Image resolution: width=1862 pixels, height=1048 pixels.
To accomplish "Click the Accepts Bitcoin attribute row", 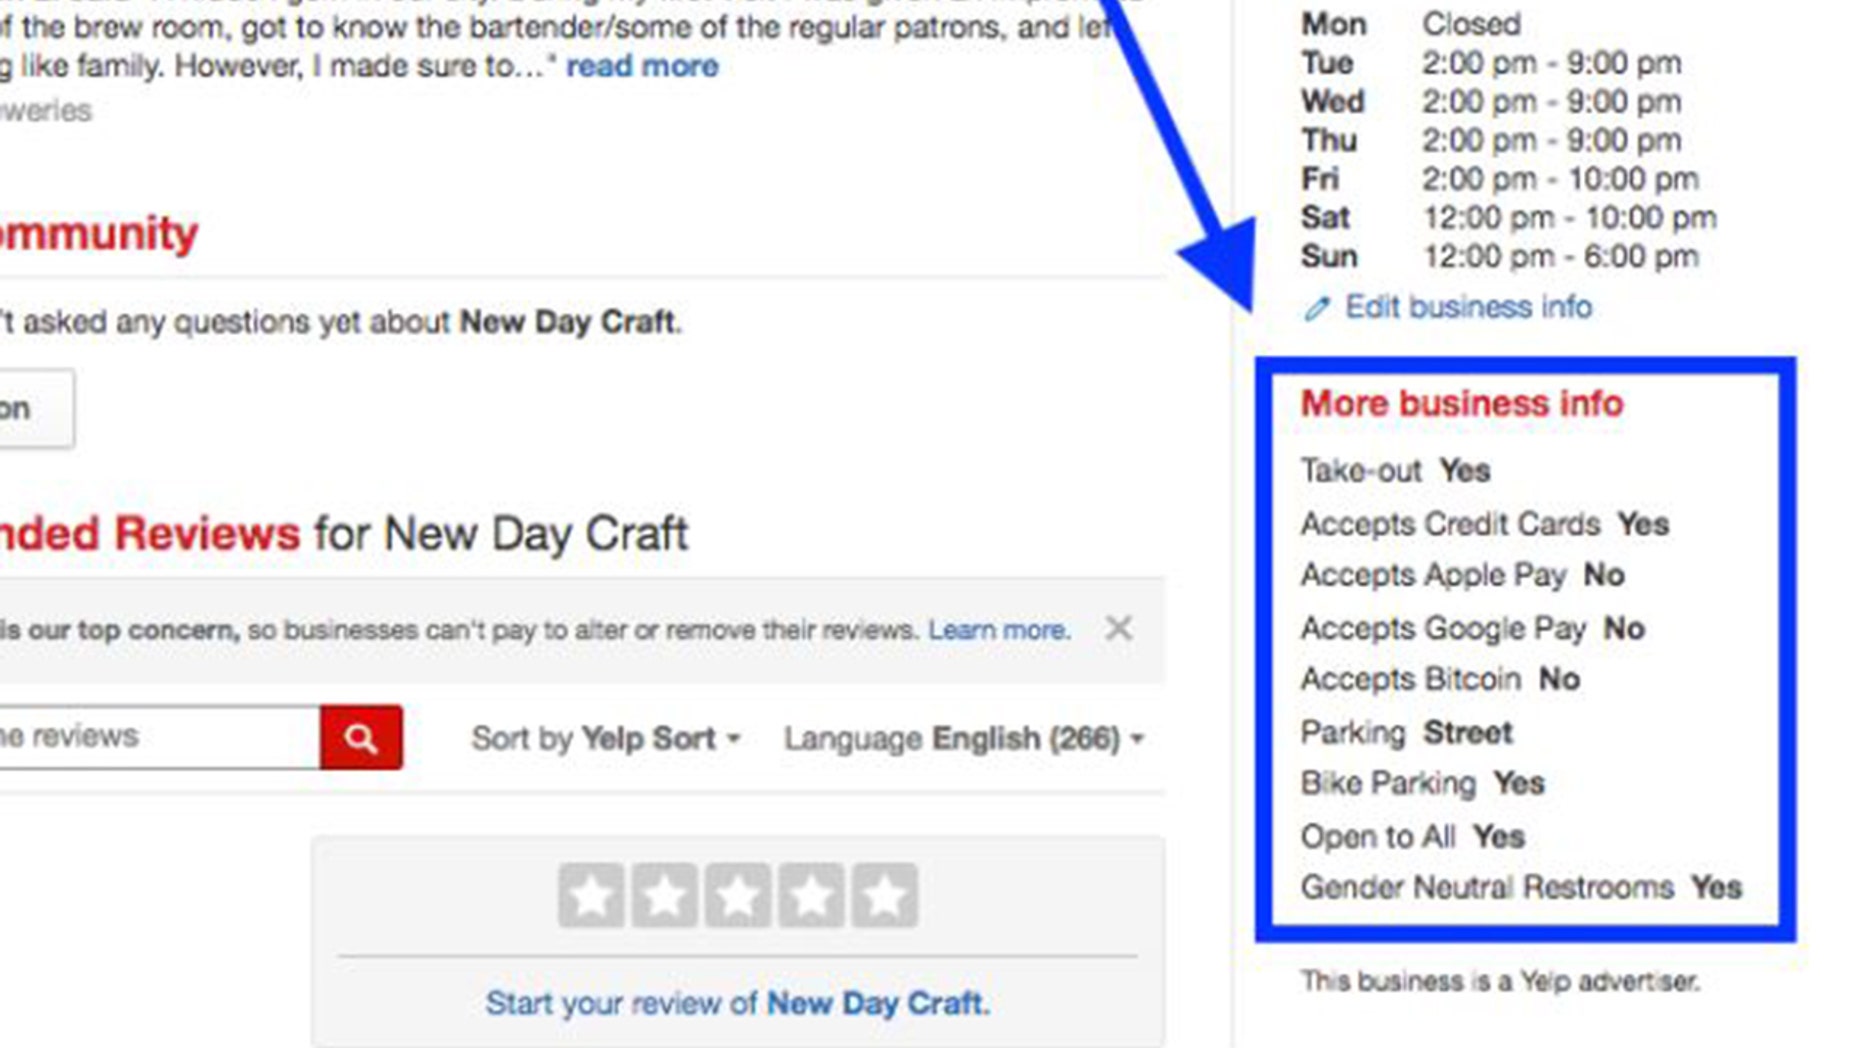I will 1440,679.
